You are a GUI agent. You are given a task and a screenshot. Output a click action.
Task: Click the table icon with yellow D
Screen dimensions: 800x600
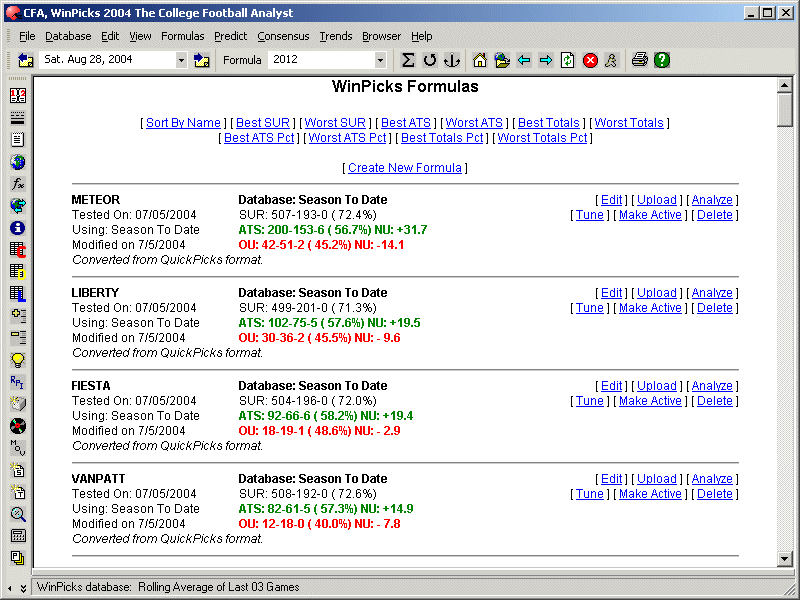18,271
